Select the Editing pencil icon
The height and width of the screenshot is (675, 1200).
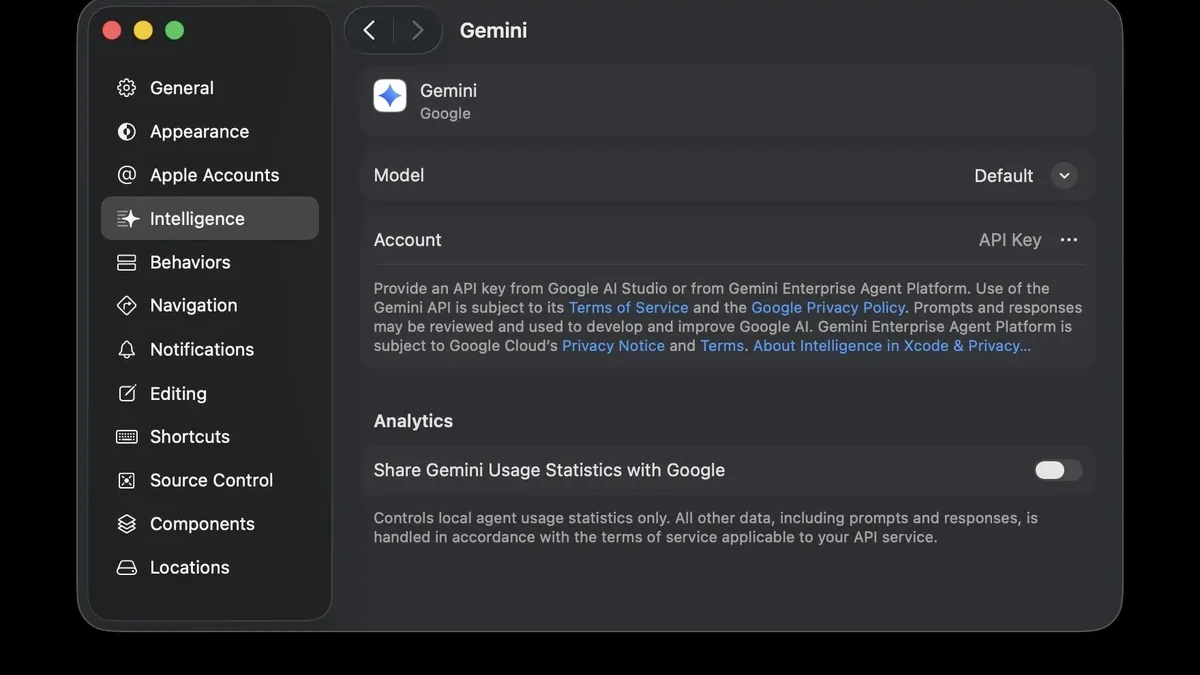pyautogui.click(x=127, y=393)
